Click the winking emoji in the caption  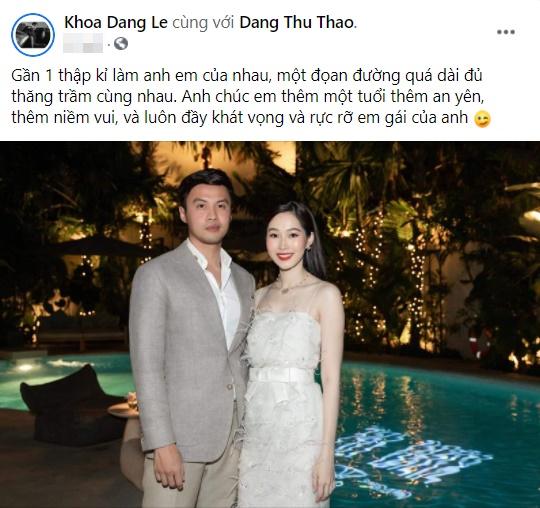pos(482,119)
